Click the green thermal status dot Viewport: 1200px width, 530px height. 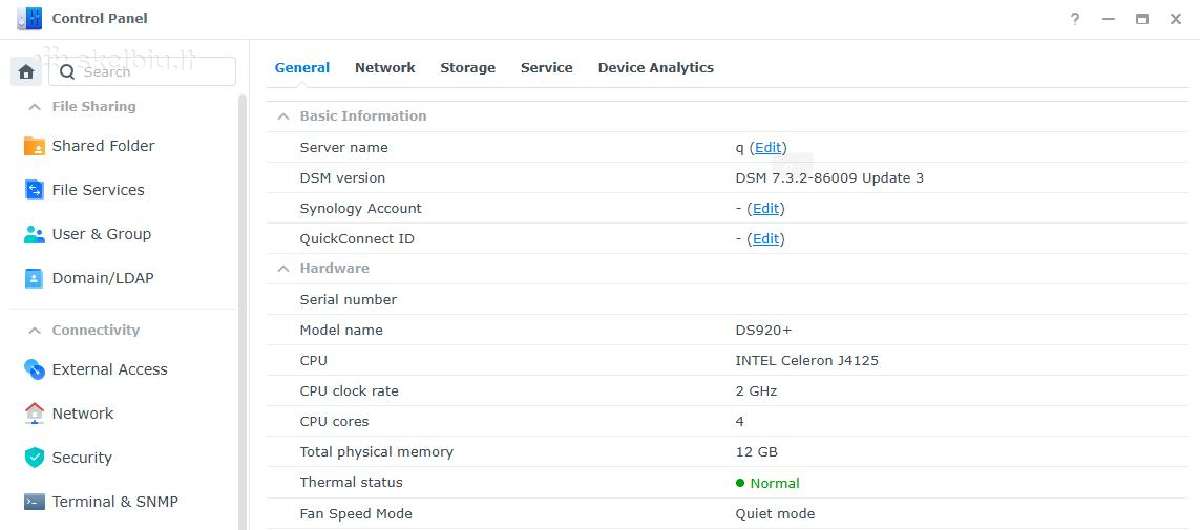click(740, 483)
